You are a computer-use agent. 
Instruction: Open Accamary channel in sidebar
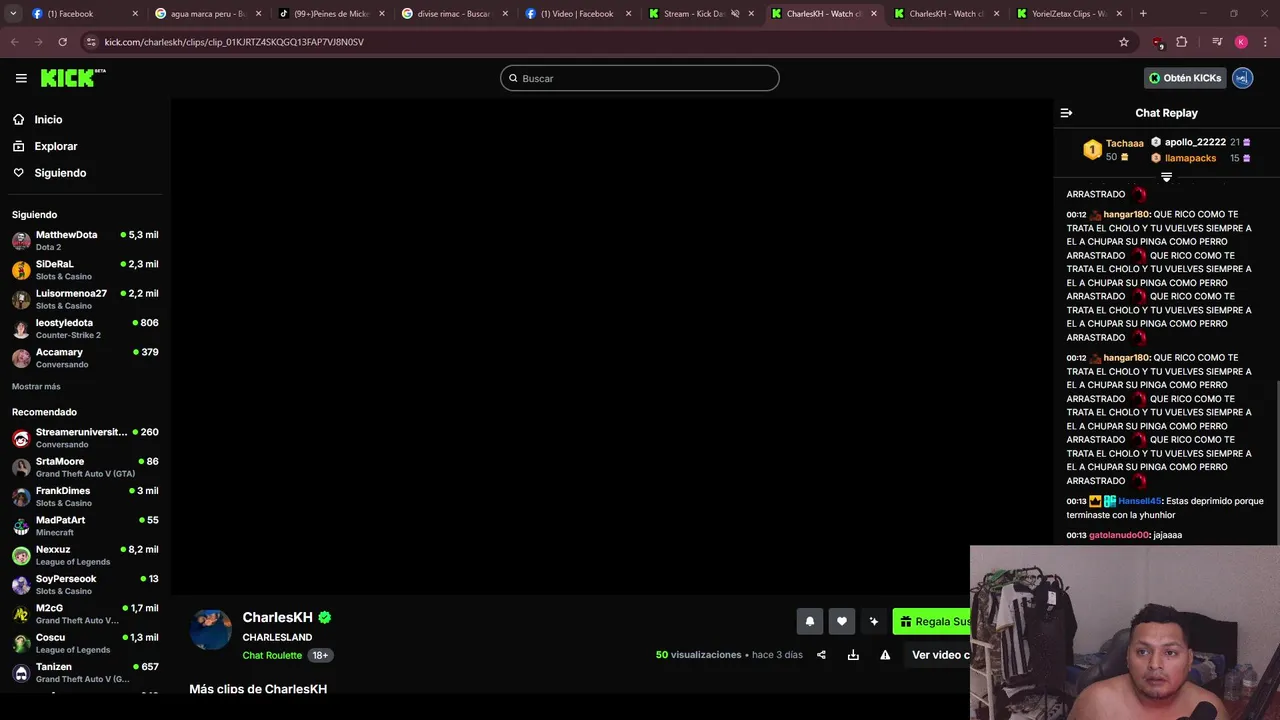tap(85, 358)
